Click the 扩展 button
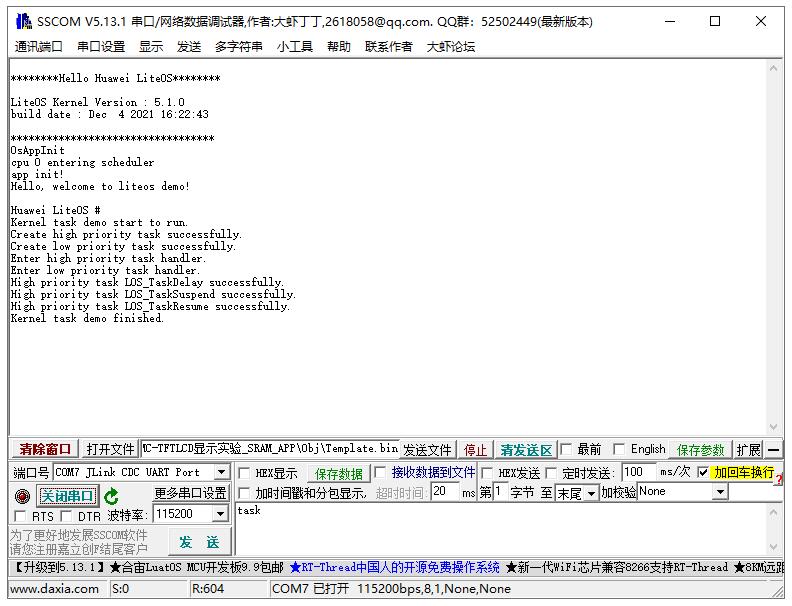This screenshot has height=606, width=792. pyautogui.click(x=748, y=449)
